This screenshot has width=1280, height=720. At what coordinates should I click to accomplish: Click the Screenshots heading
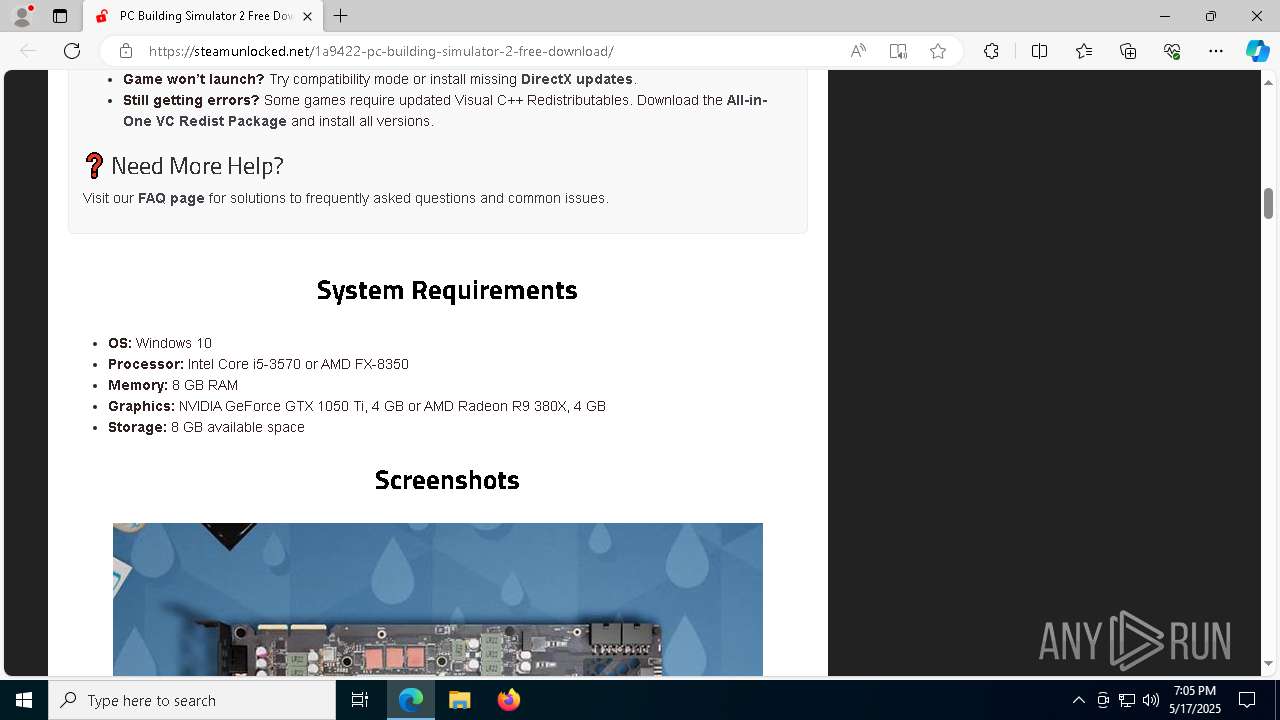tap(447, 480)
